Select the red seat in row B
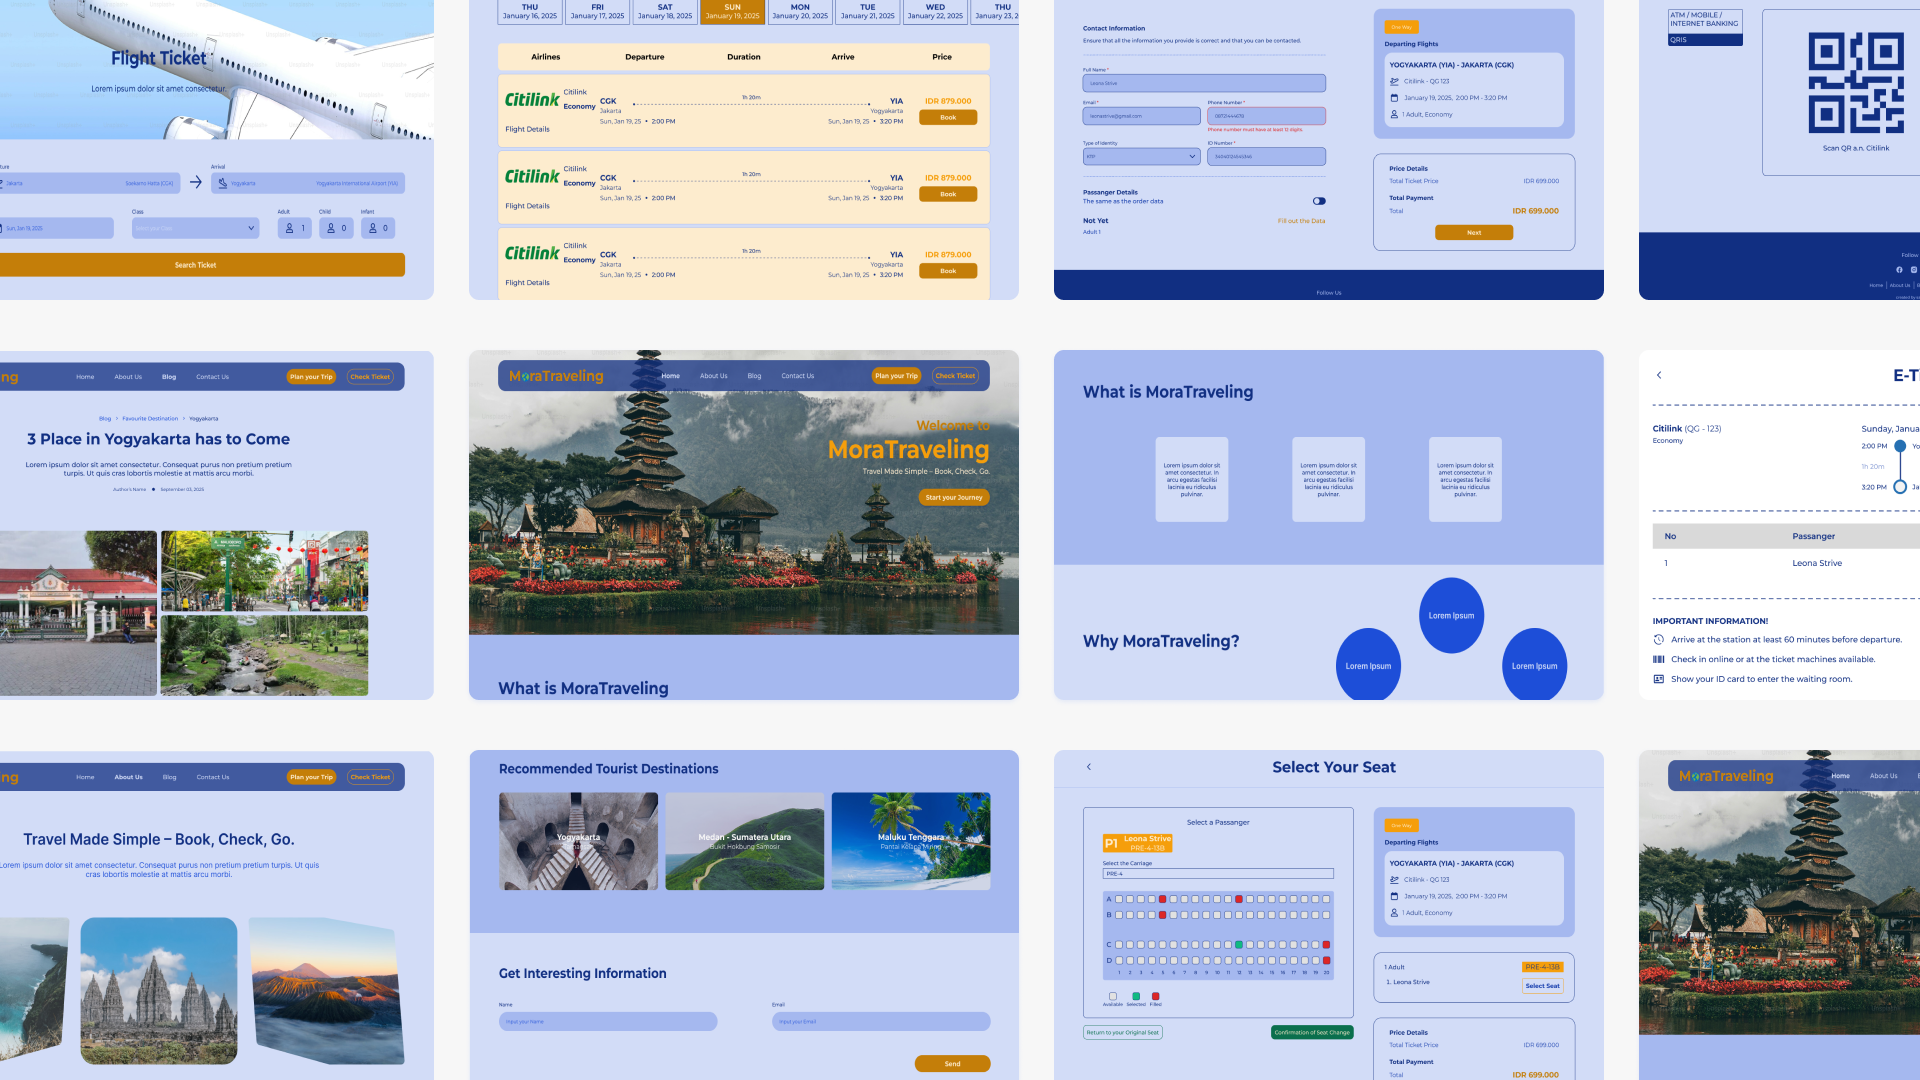The height and width of the screenshot is (1080, 1920). click(1162, 915)
